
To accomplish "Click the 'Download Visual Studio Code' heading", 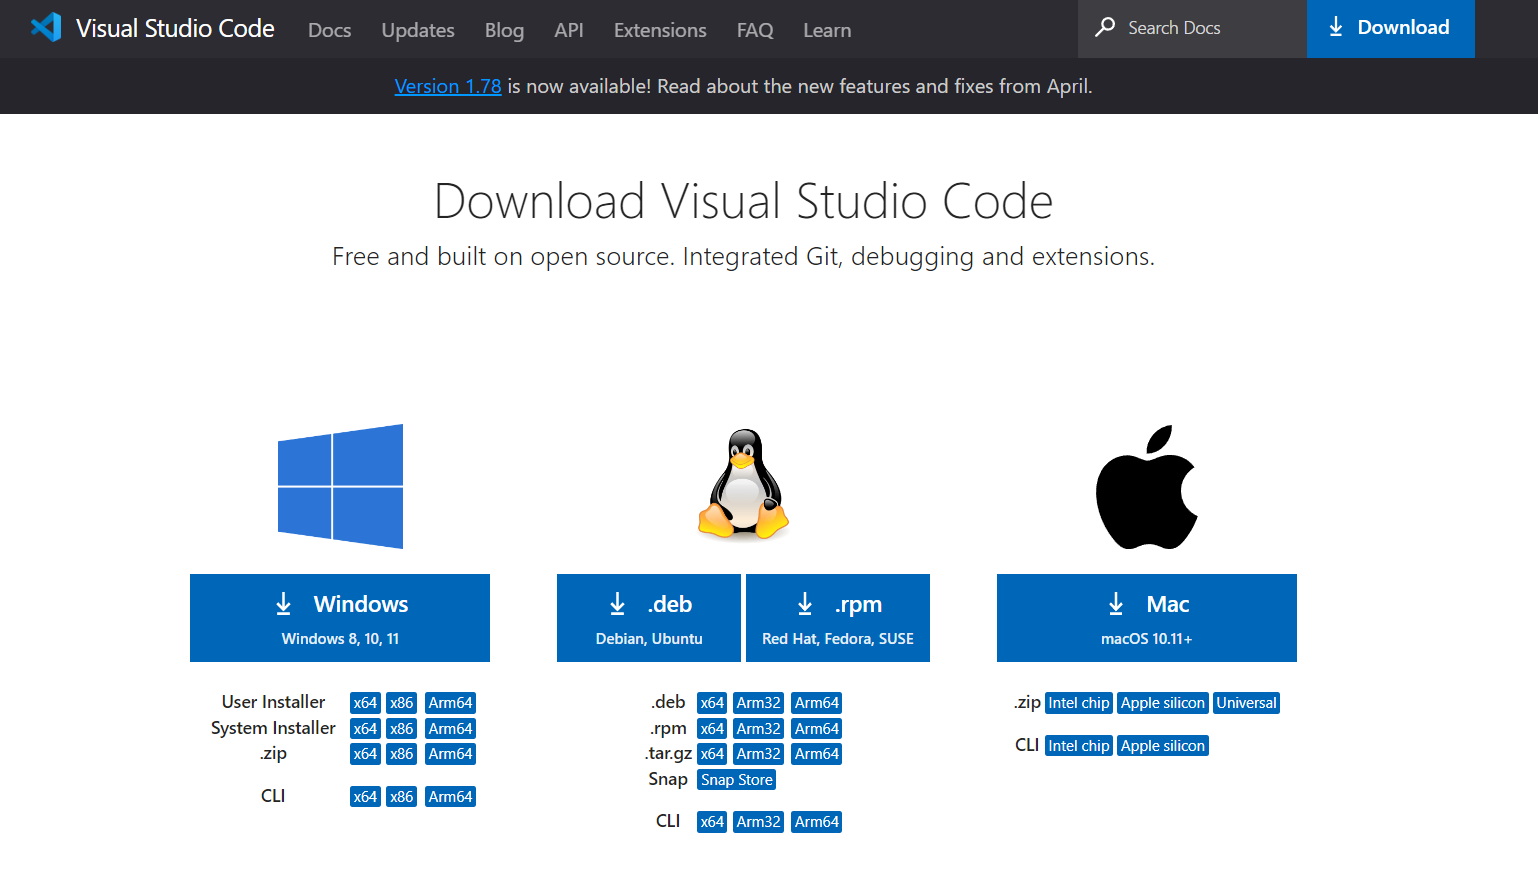I will coord(743,201).
